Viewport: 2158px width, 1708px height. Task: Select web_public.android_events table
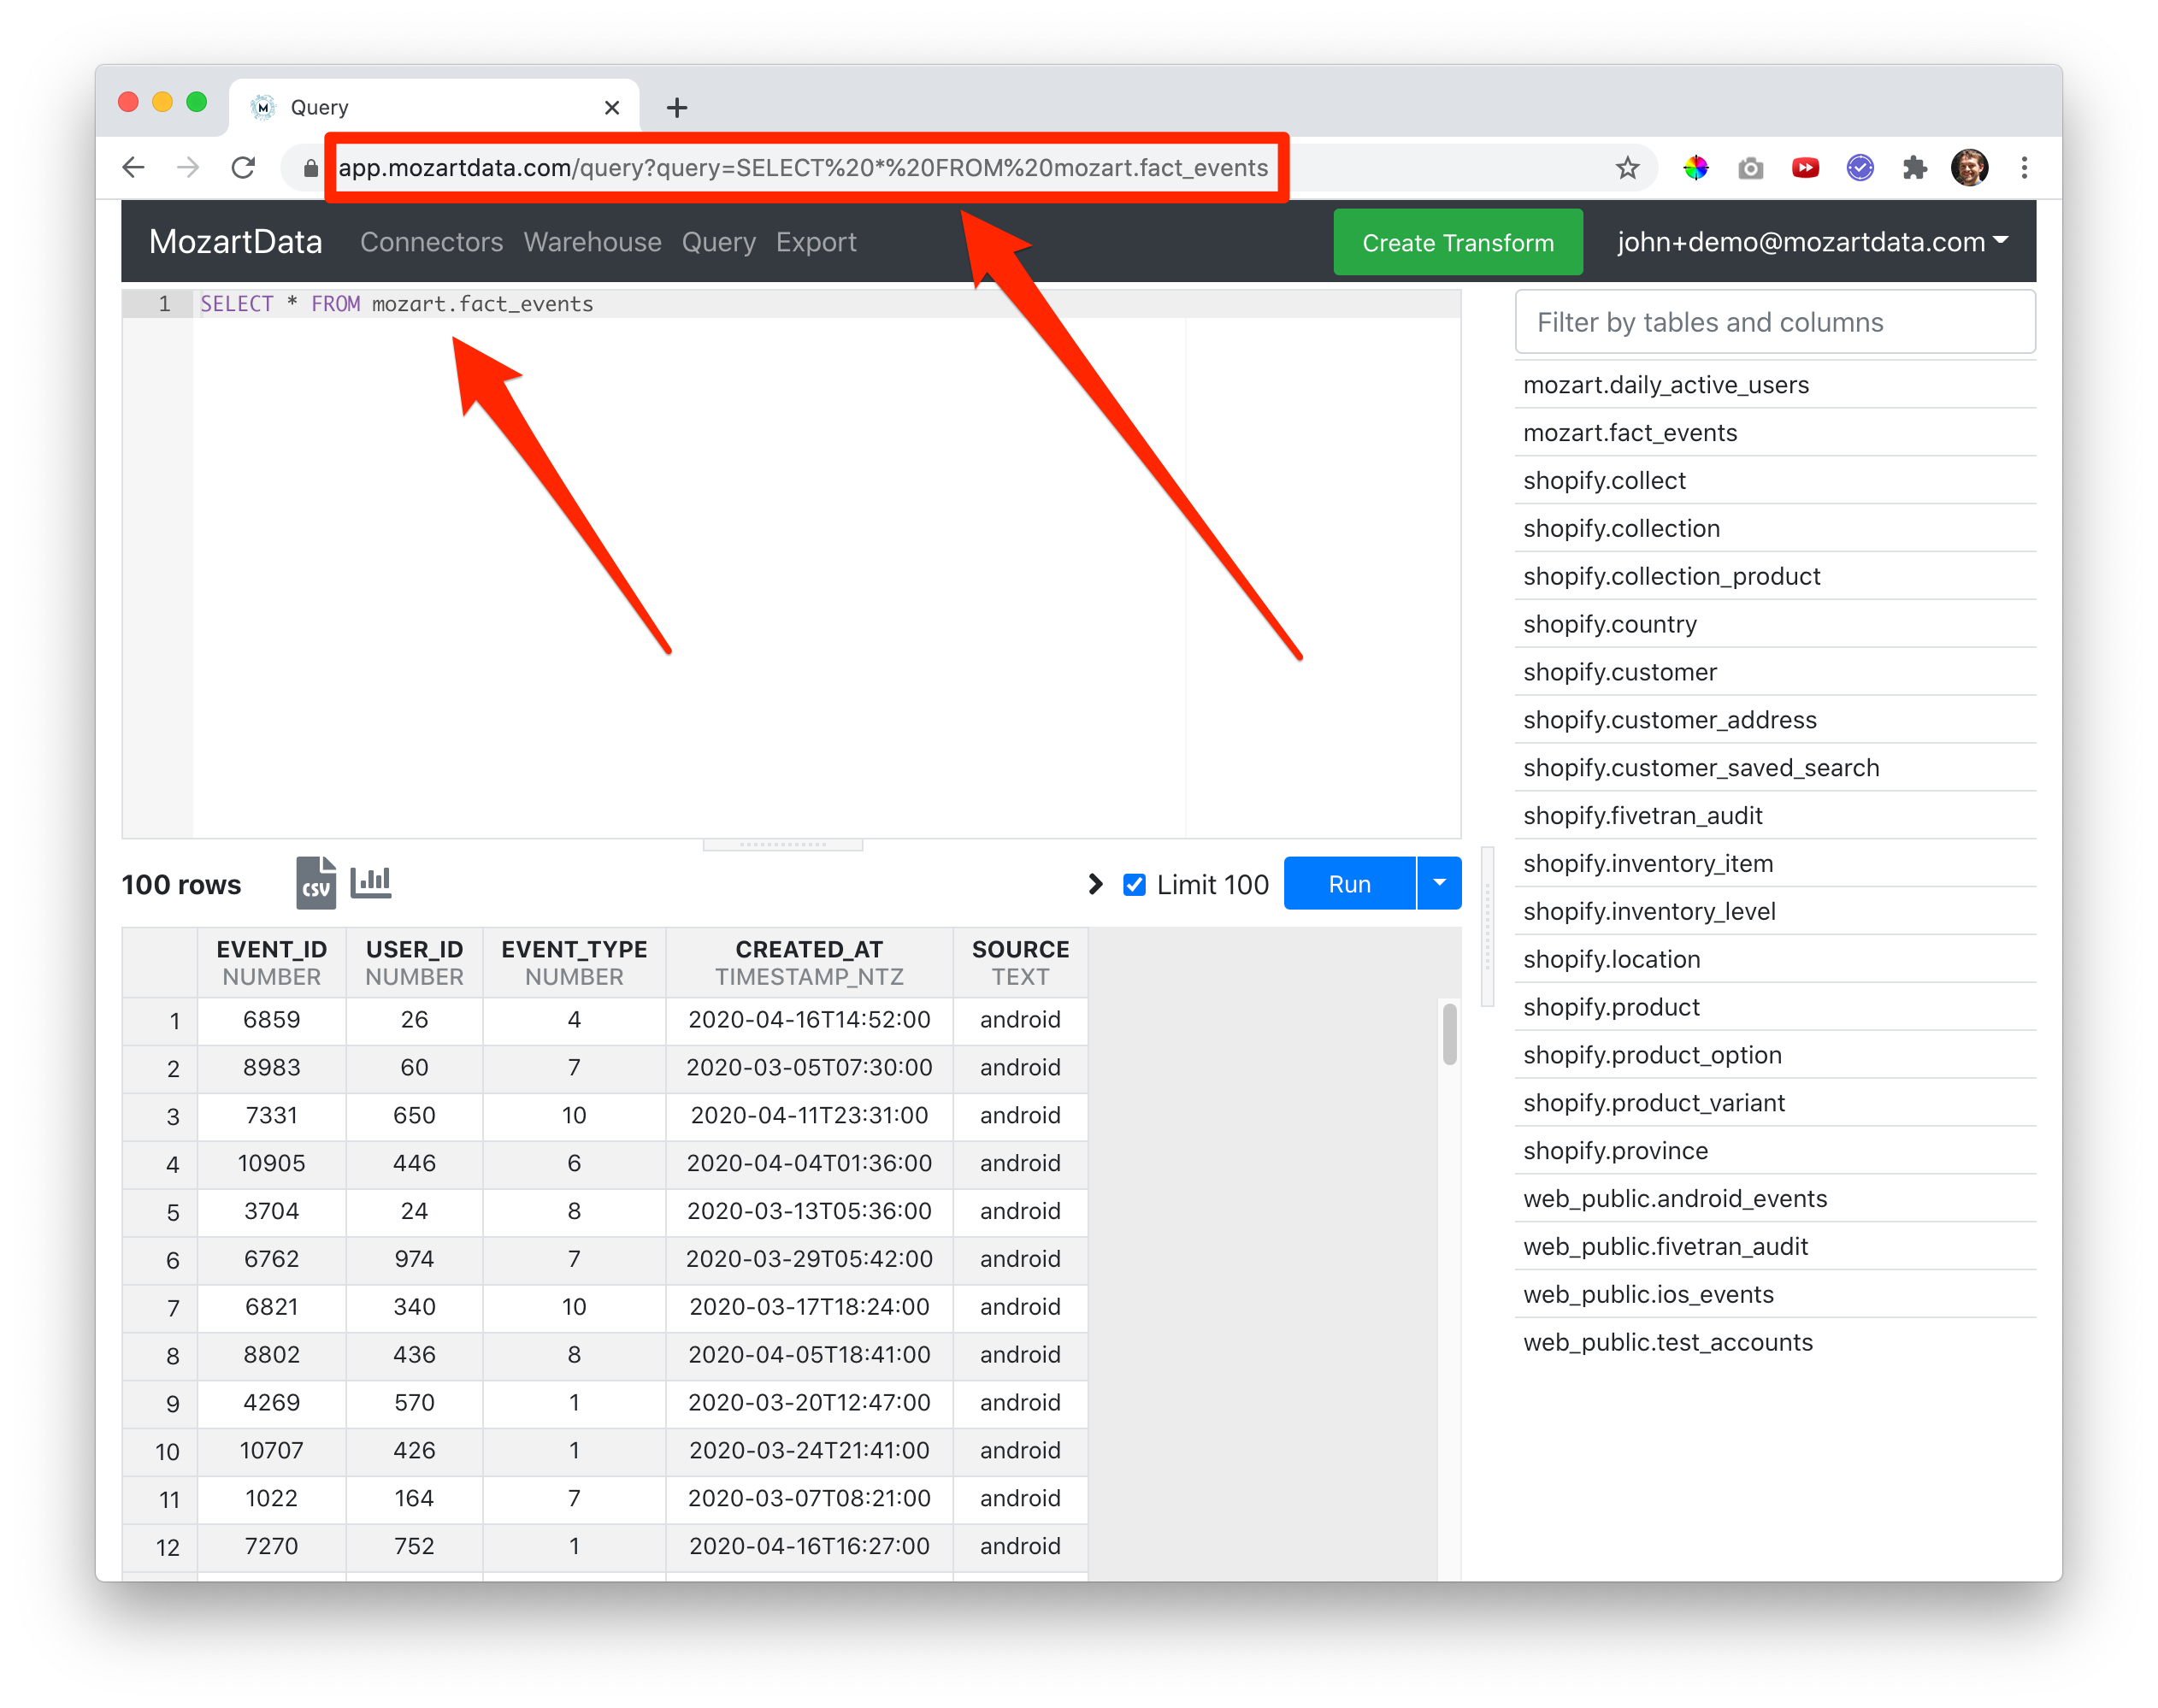pos(1775,1198)
